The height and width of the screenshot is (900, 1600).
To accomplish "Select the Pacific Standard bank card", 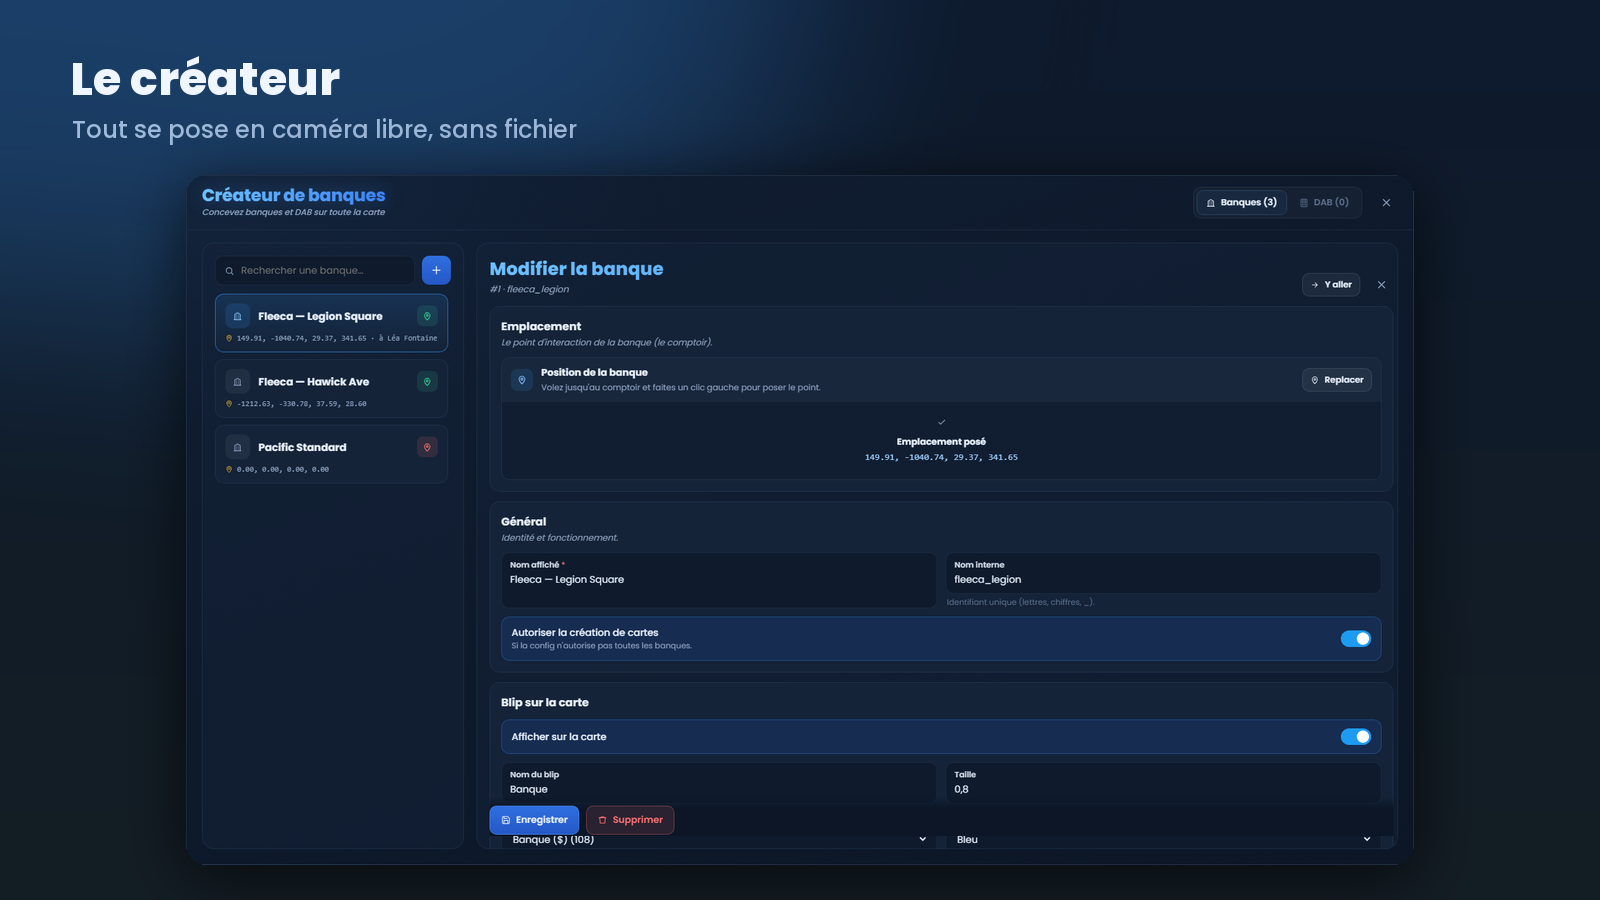I will pyautogui.click(x=331, y=454).
